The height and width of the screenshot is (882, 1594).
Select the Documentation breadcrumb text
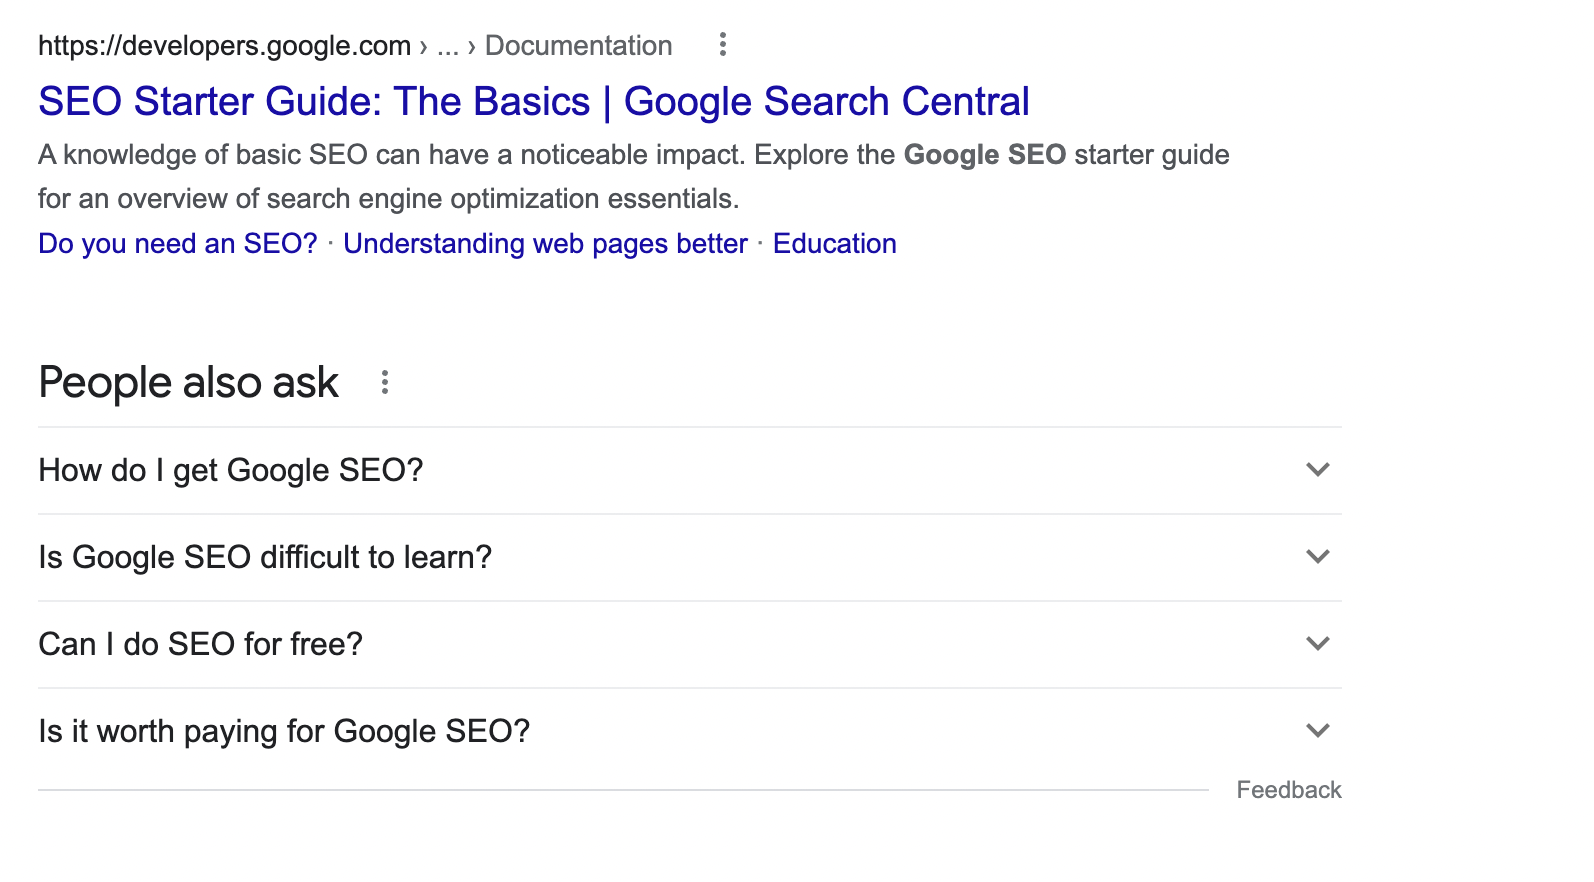[578, 46]
